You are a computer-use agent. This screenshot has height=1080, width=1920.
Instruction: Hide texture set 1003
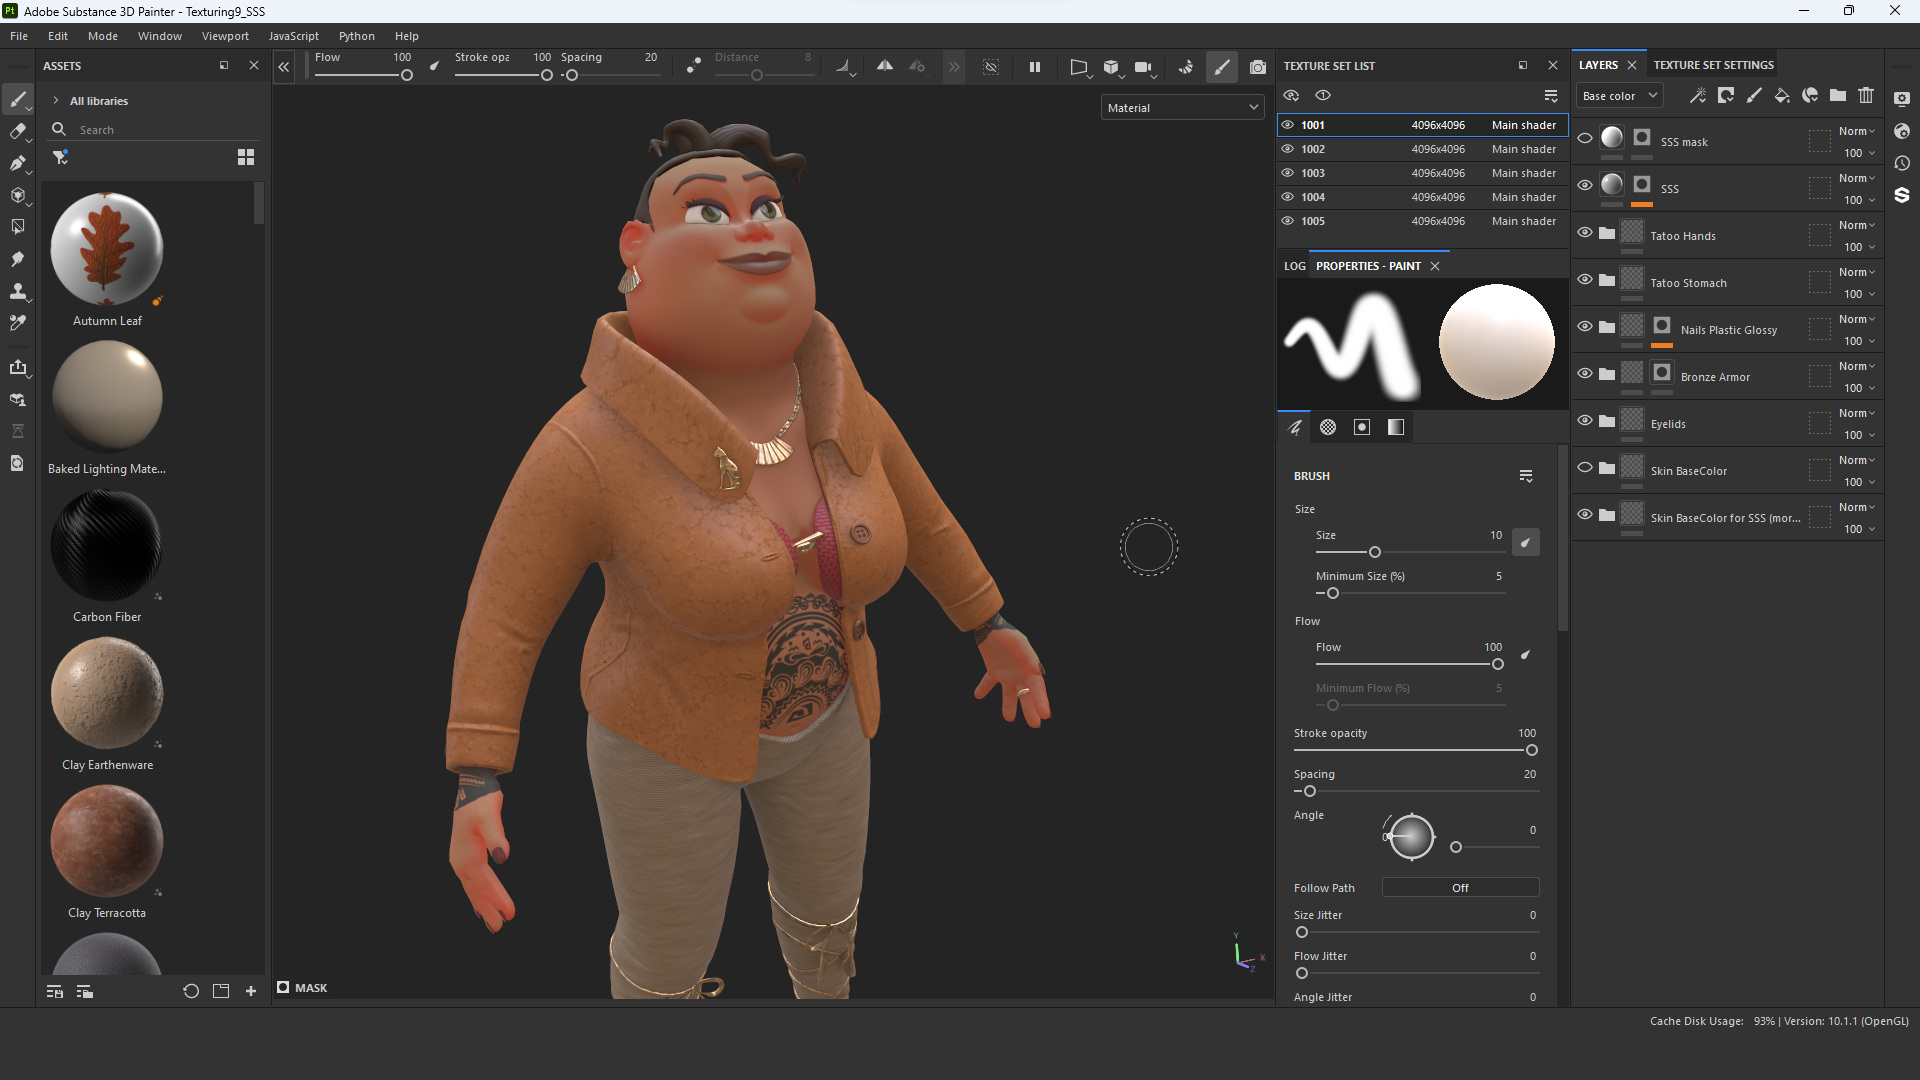click(1288, 173)
